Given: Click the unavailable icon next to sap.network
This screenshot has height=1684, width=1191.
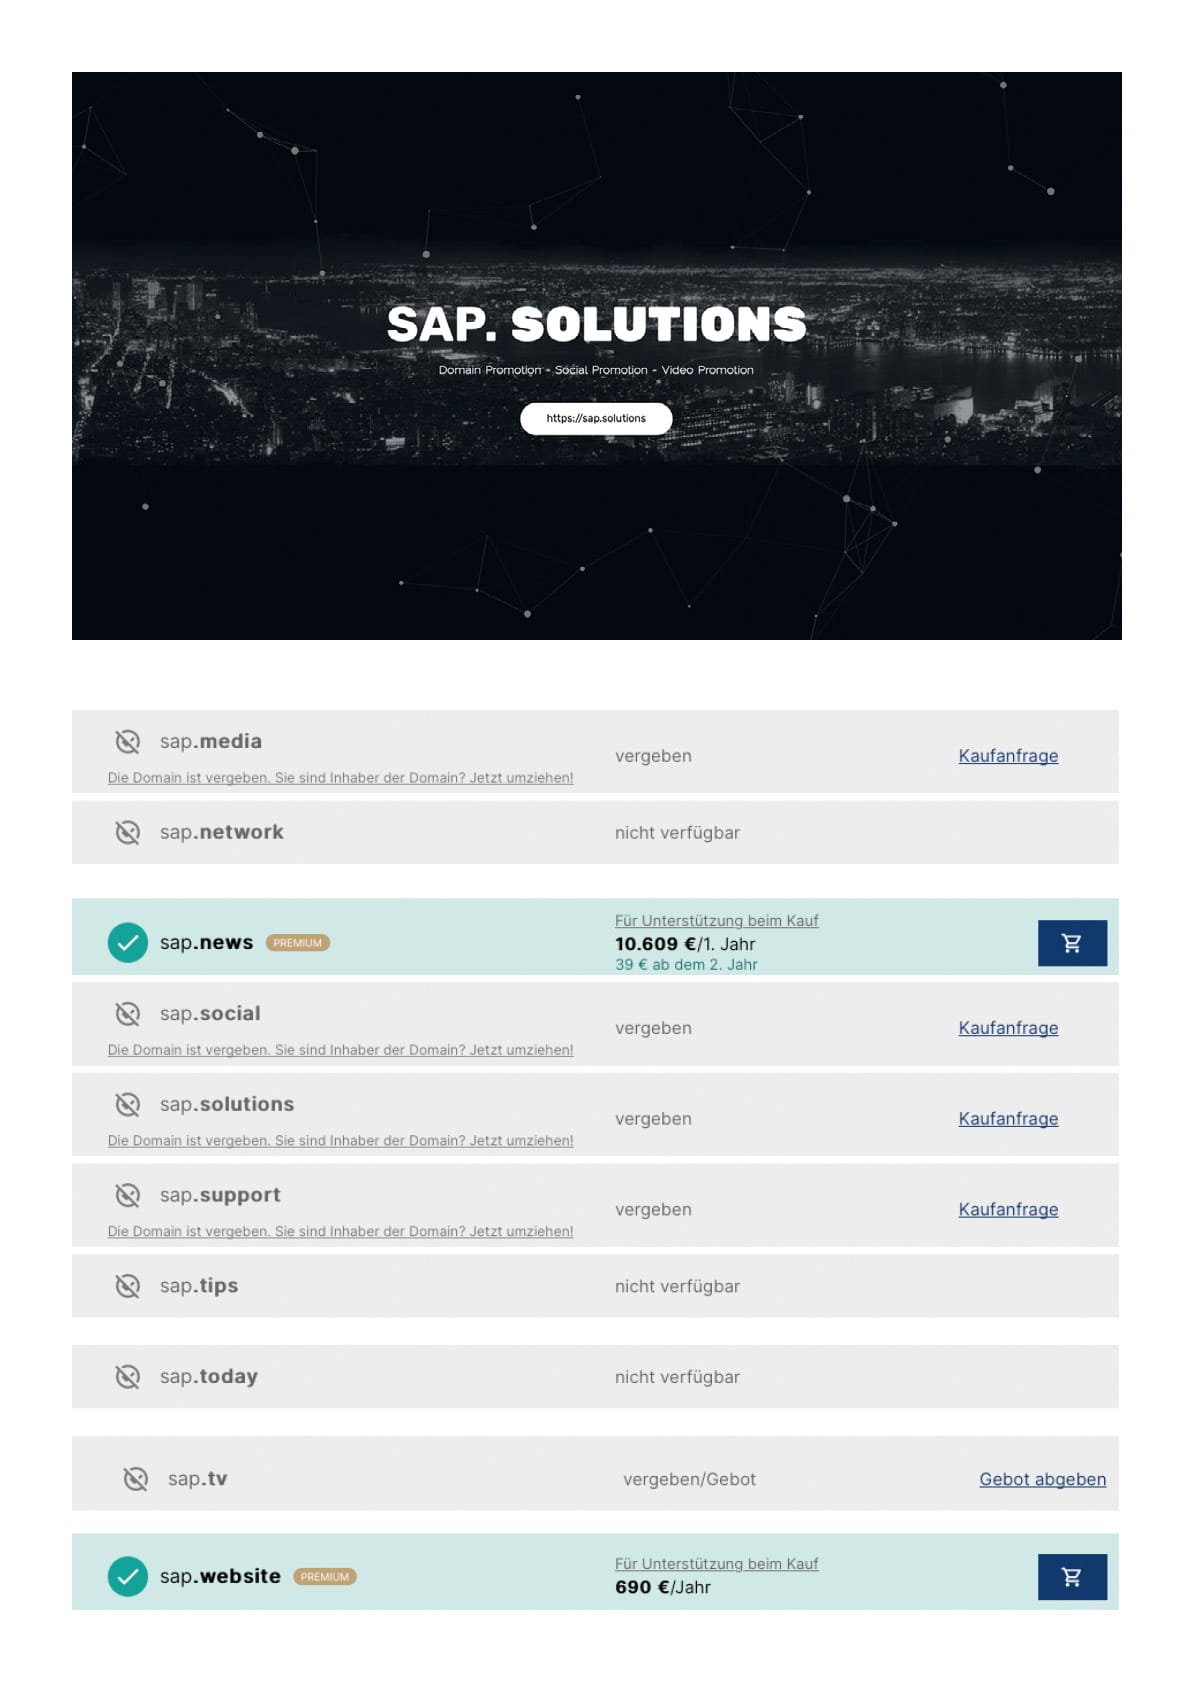Looking at the screenshot, I should click(x=127, y=832).
